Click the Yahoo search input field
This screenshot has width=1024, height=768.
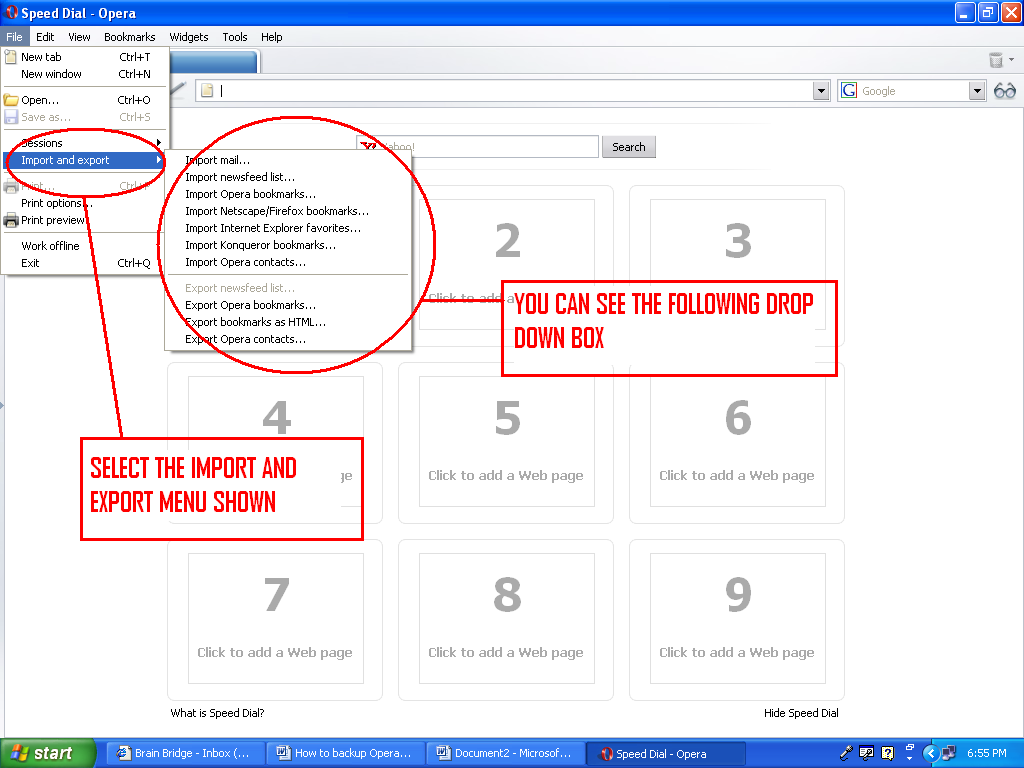tap(477, 147)
